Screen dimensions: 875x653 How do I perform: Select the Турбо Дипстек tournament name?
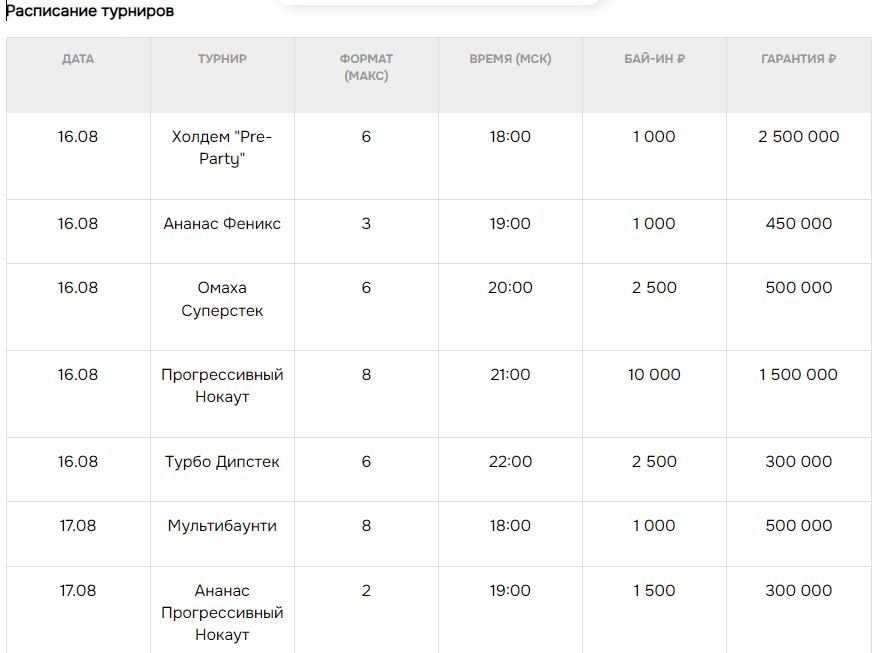click(x=222, y=462)
